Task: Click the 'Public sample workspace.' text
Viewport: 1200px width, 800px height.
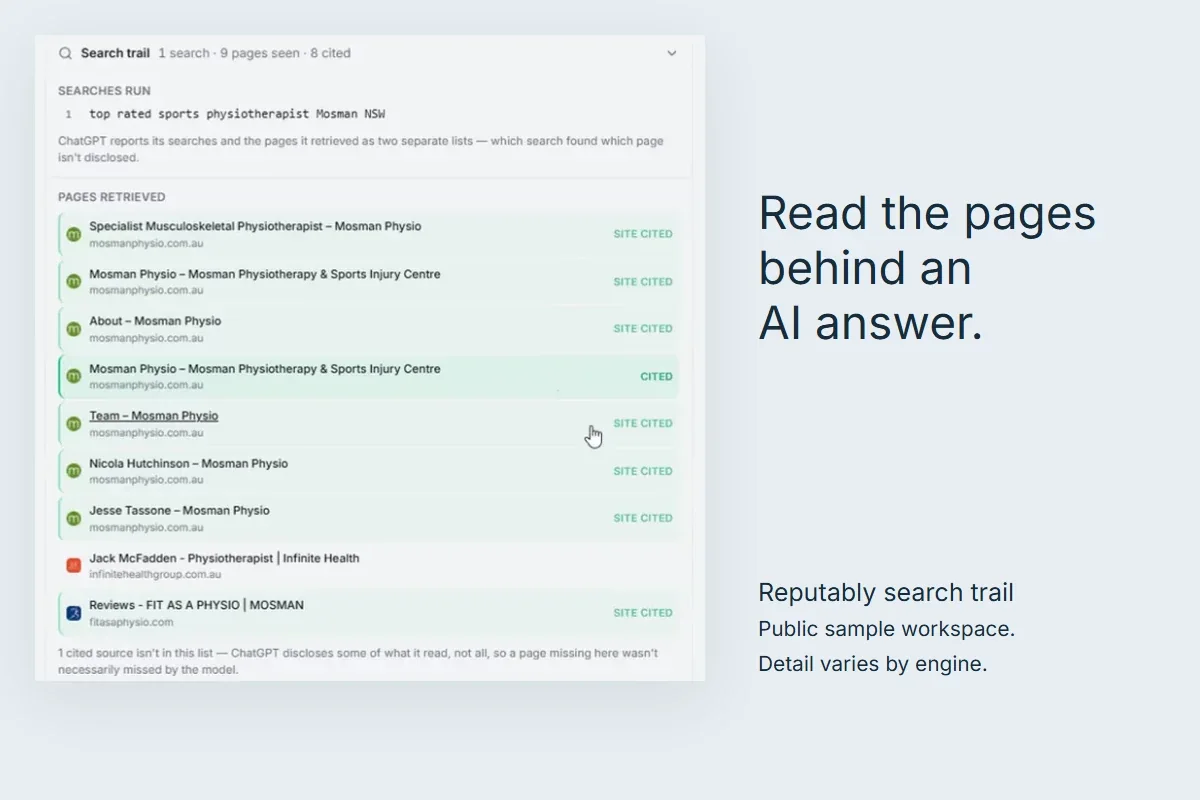Action: click(886, 629)
